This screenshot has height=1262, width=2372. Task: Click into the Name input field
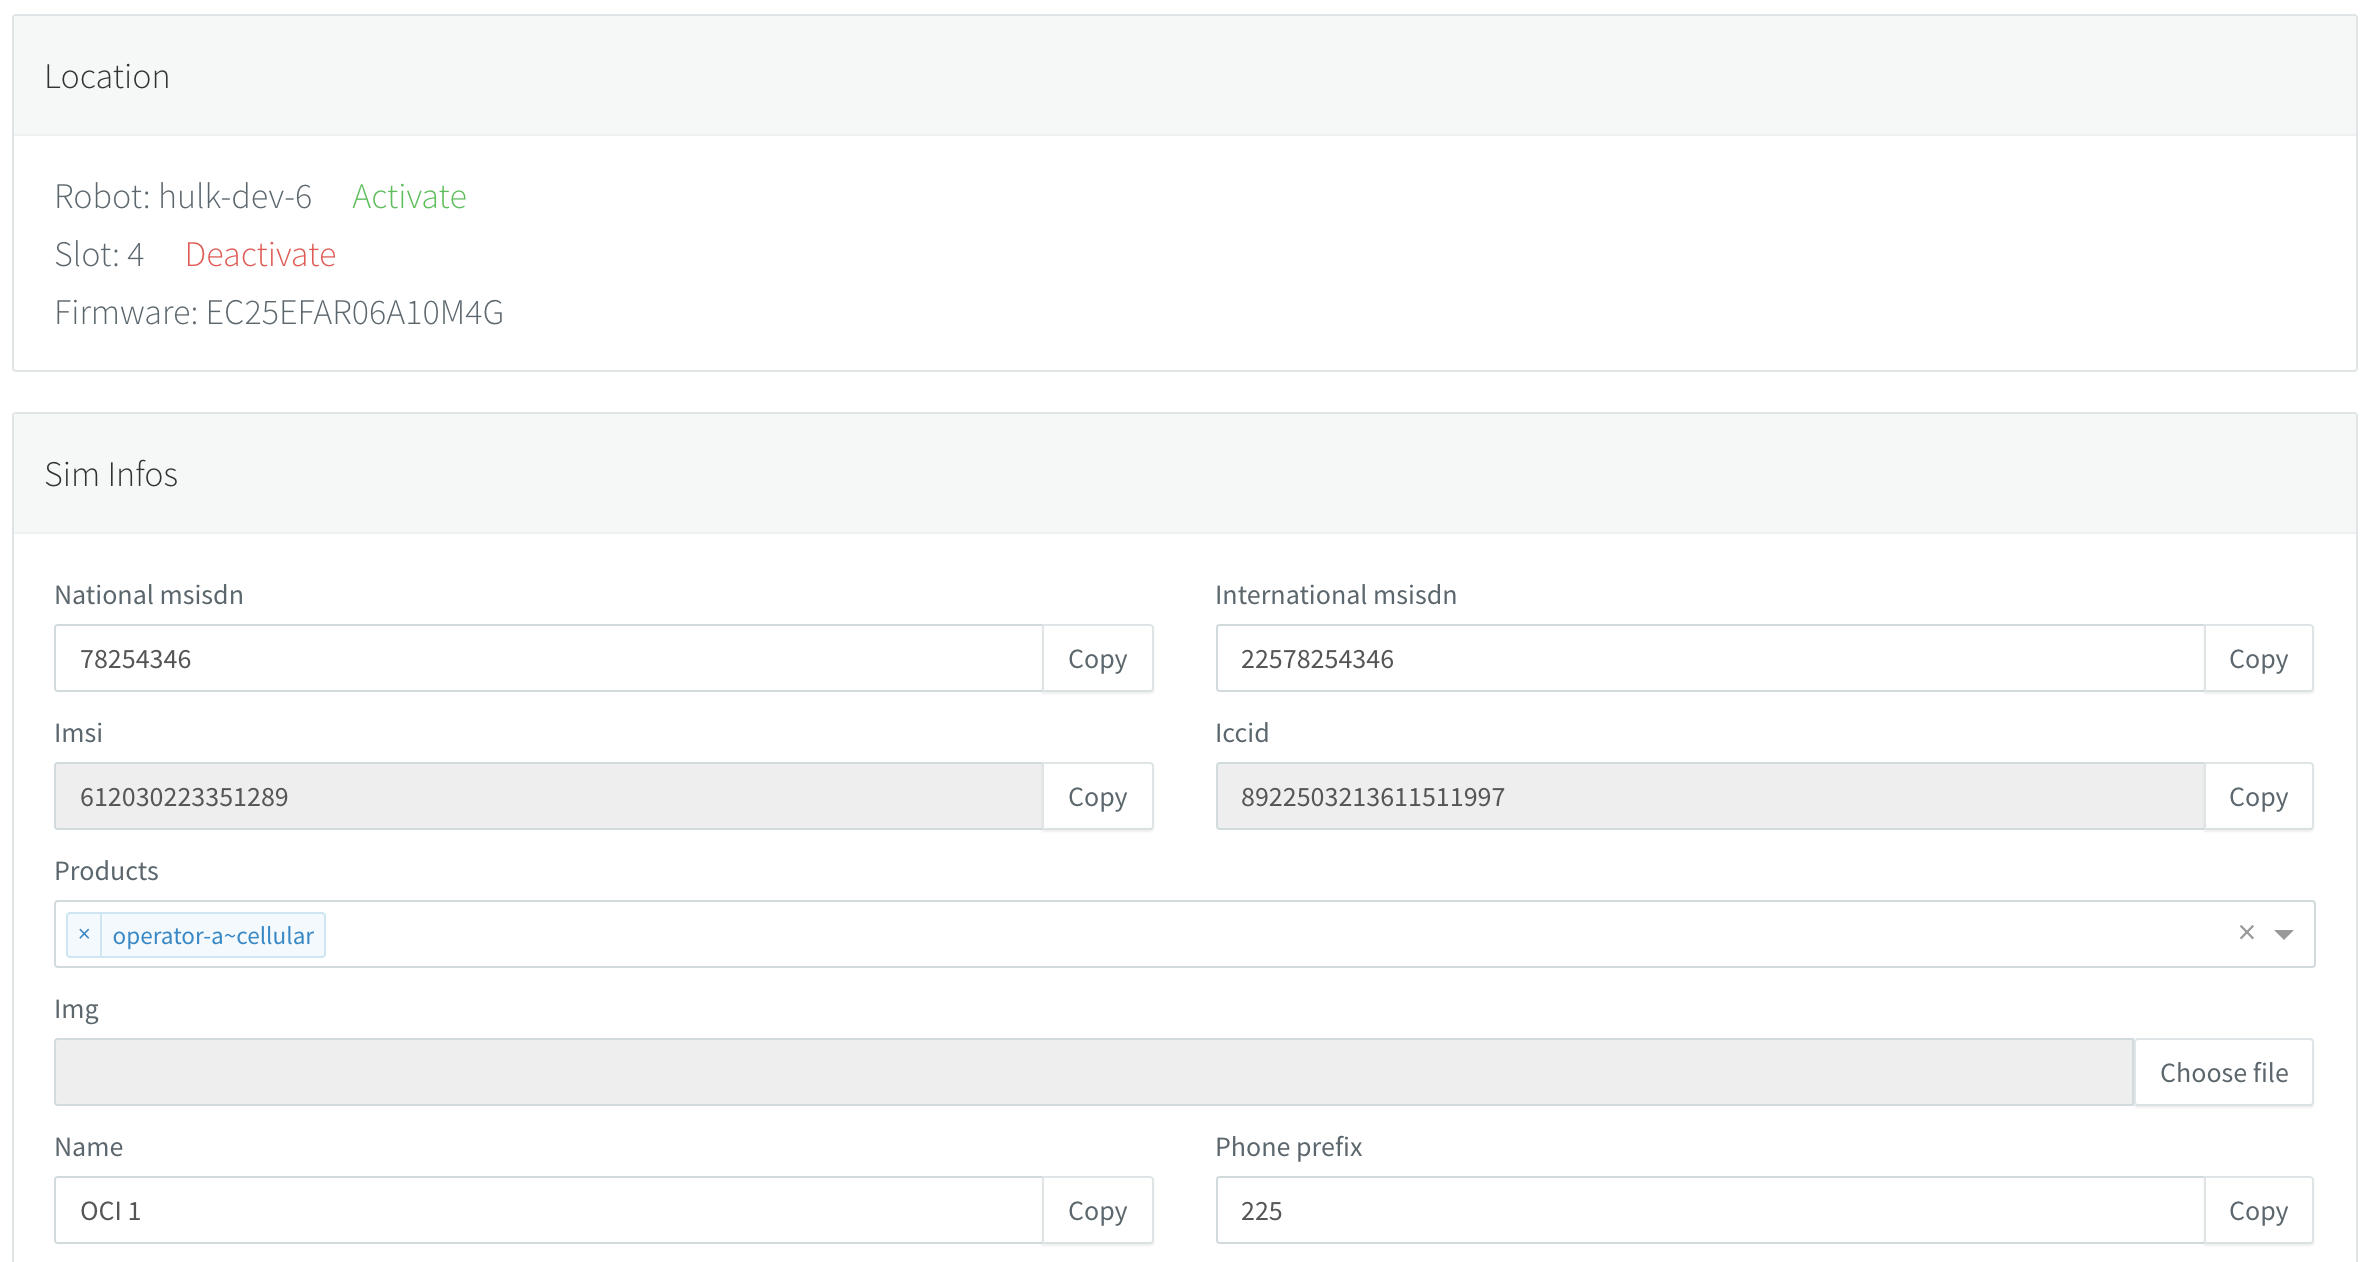point(548,1210)
